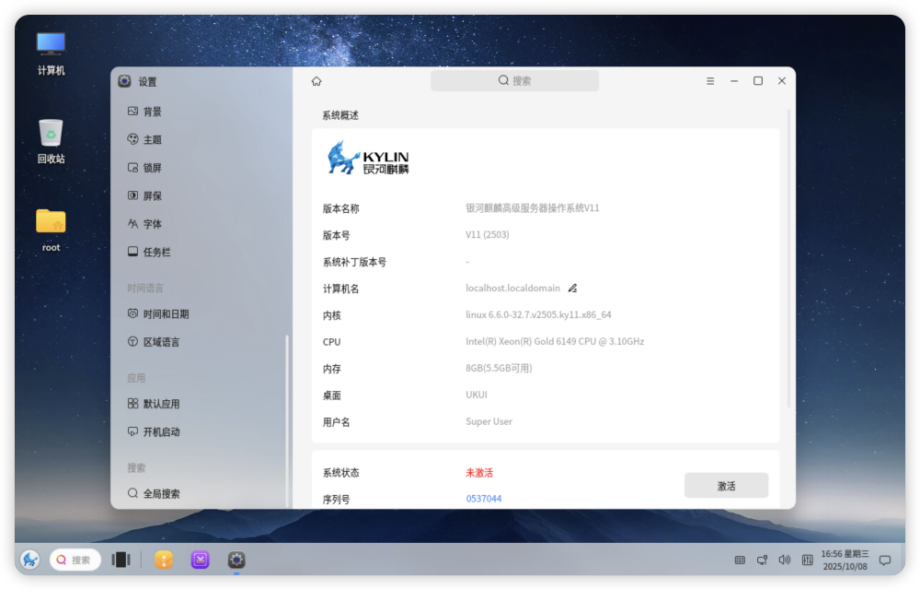Open taskbar task view icon
Image resolution: width=920 pixels, height=590 pixels.
pyautogui.click(x=121, y=560)
